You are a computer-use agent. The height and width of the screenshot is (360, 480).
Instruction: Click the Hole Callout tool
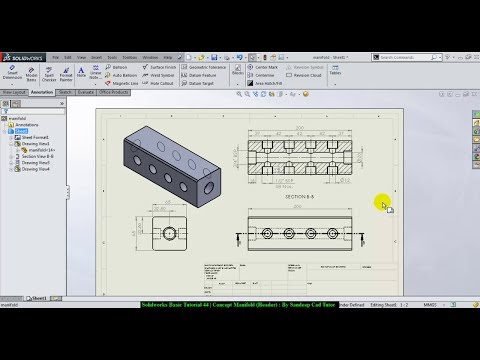point(158,83)
